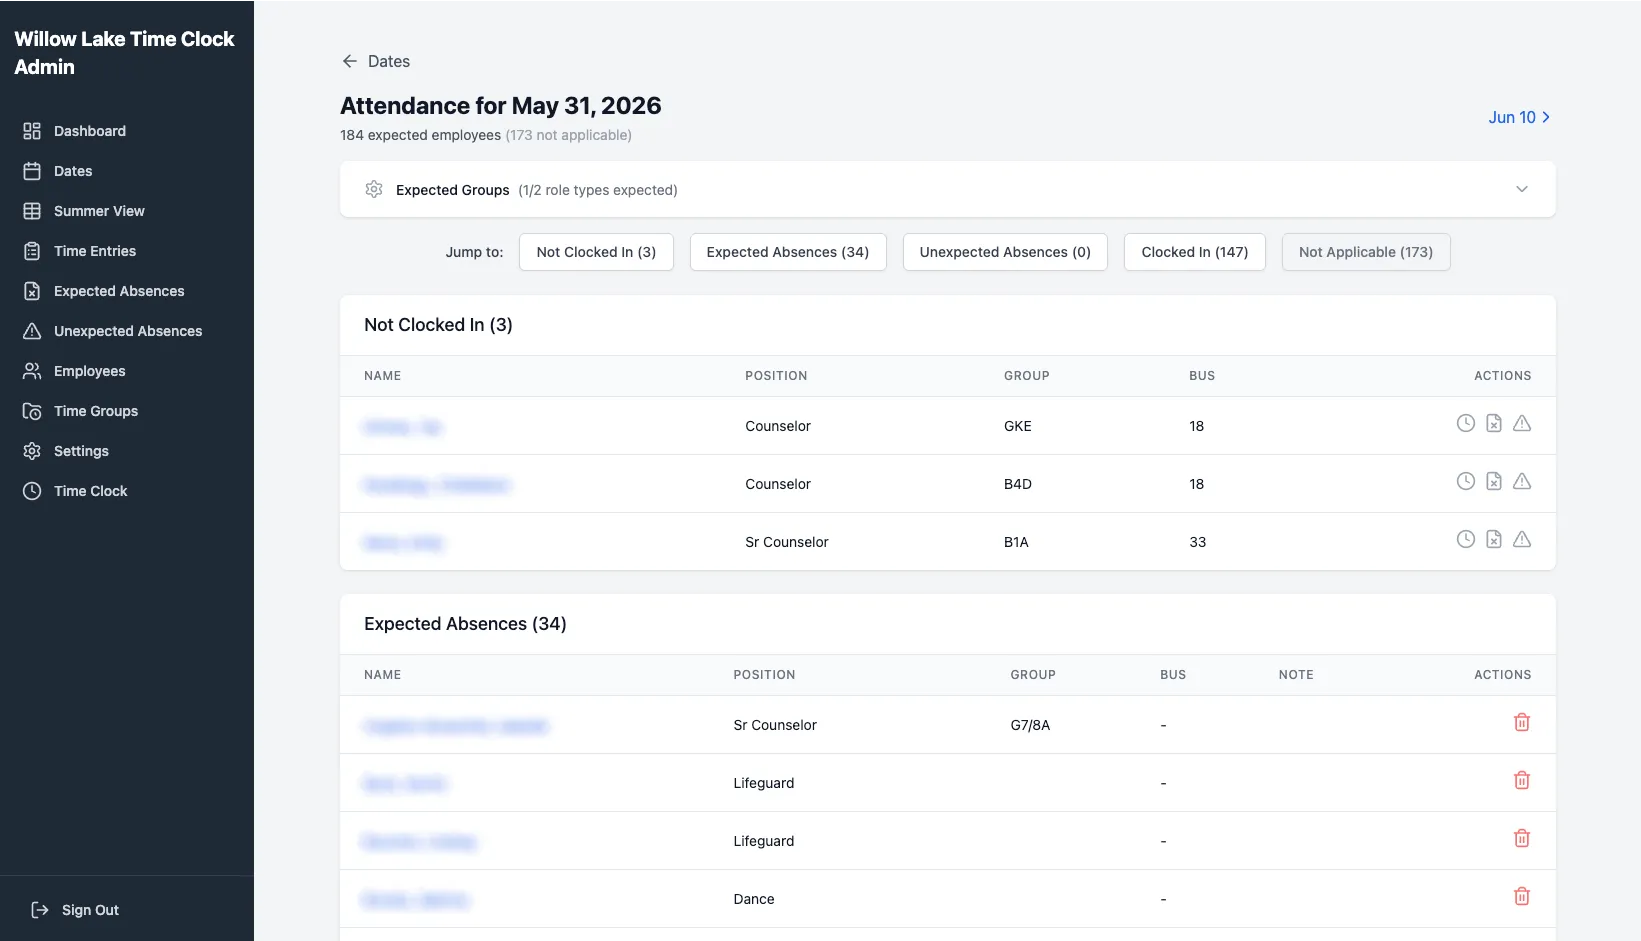This screenshot has width=1641, height=941.
Task: Click expected absence icon in GKE row
Action: pos(1493,423)
